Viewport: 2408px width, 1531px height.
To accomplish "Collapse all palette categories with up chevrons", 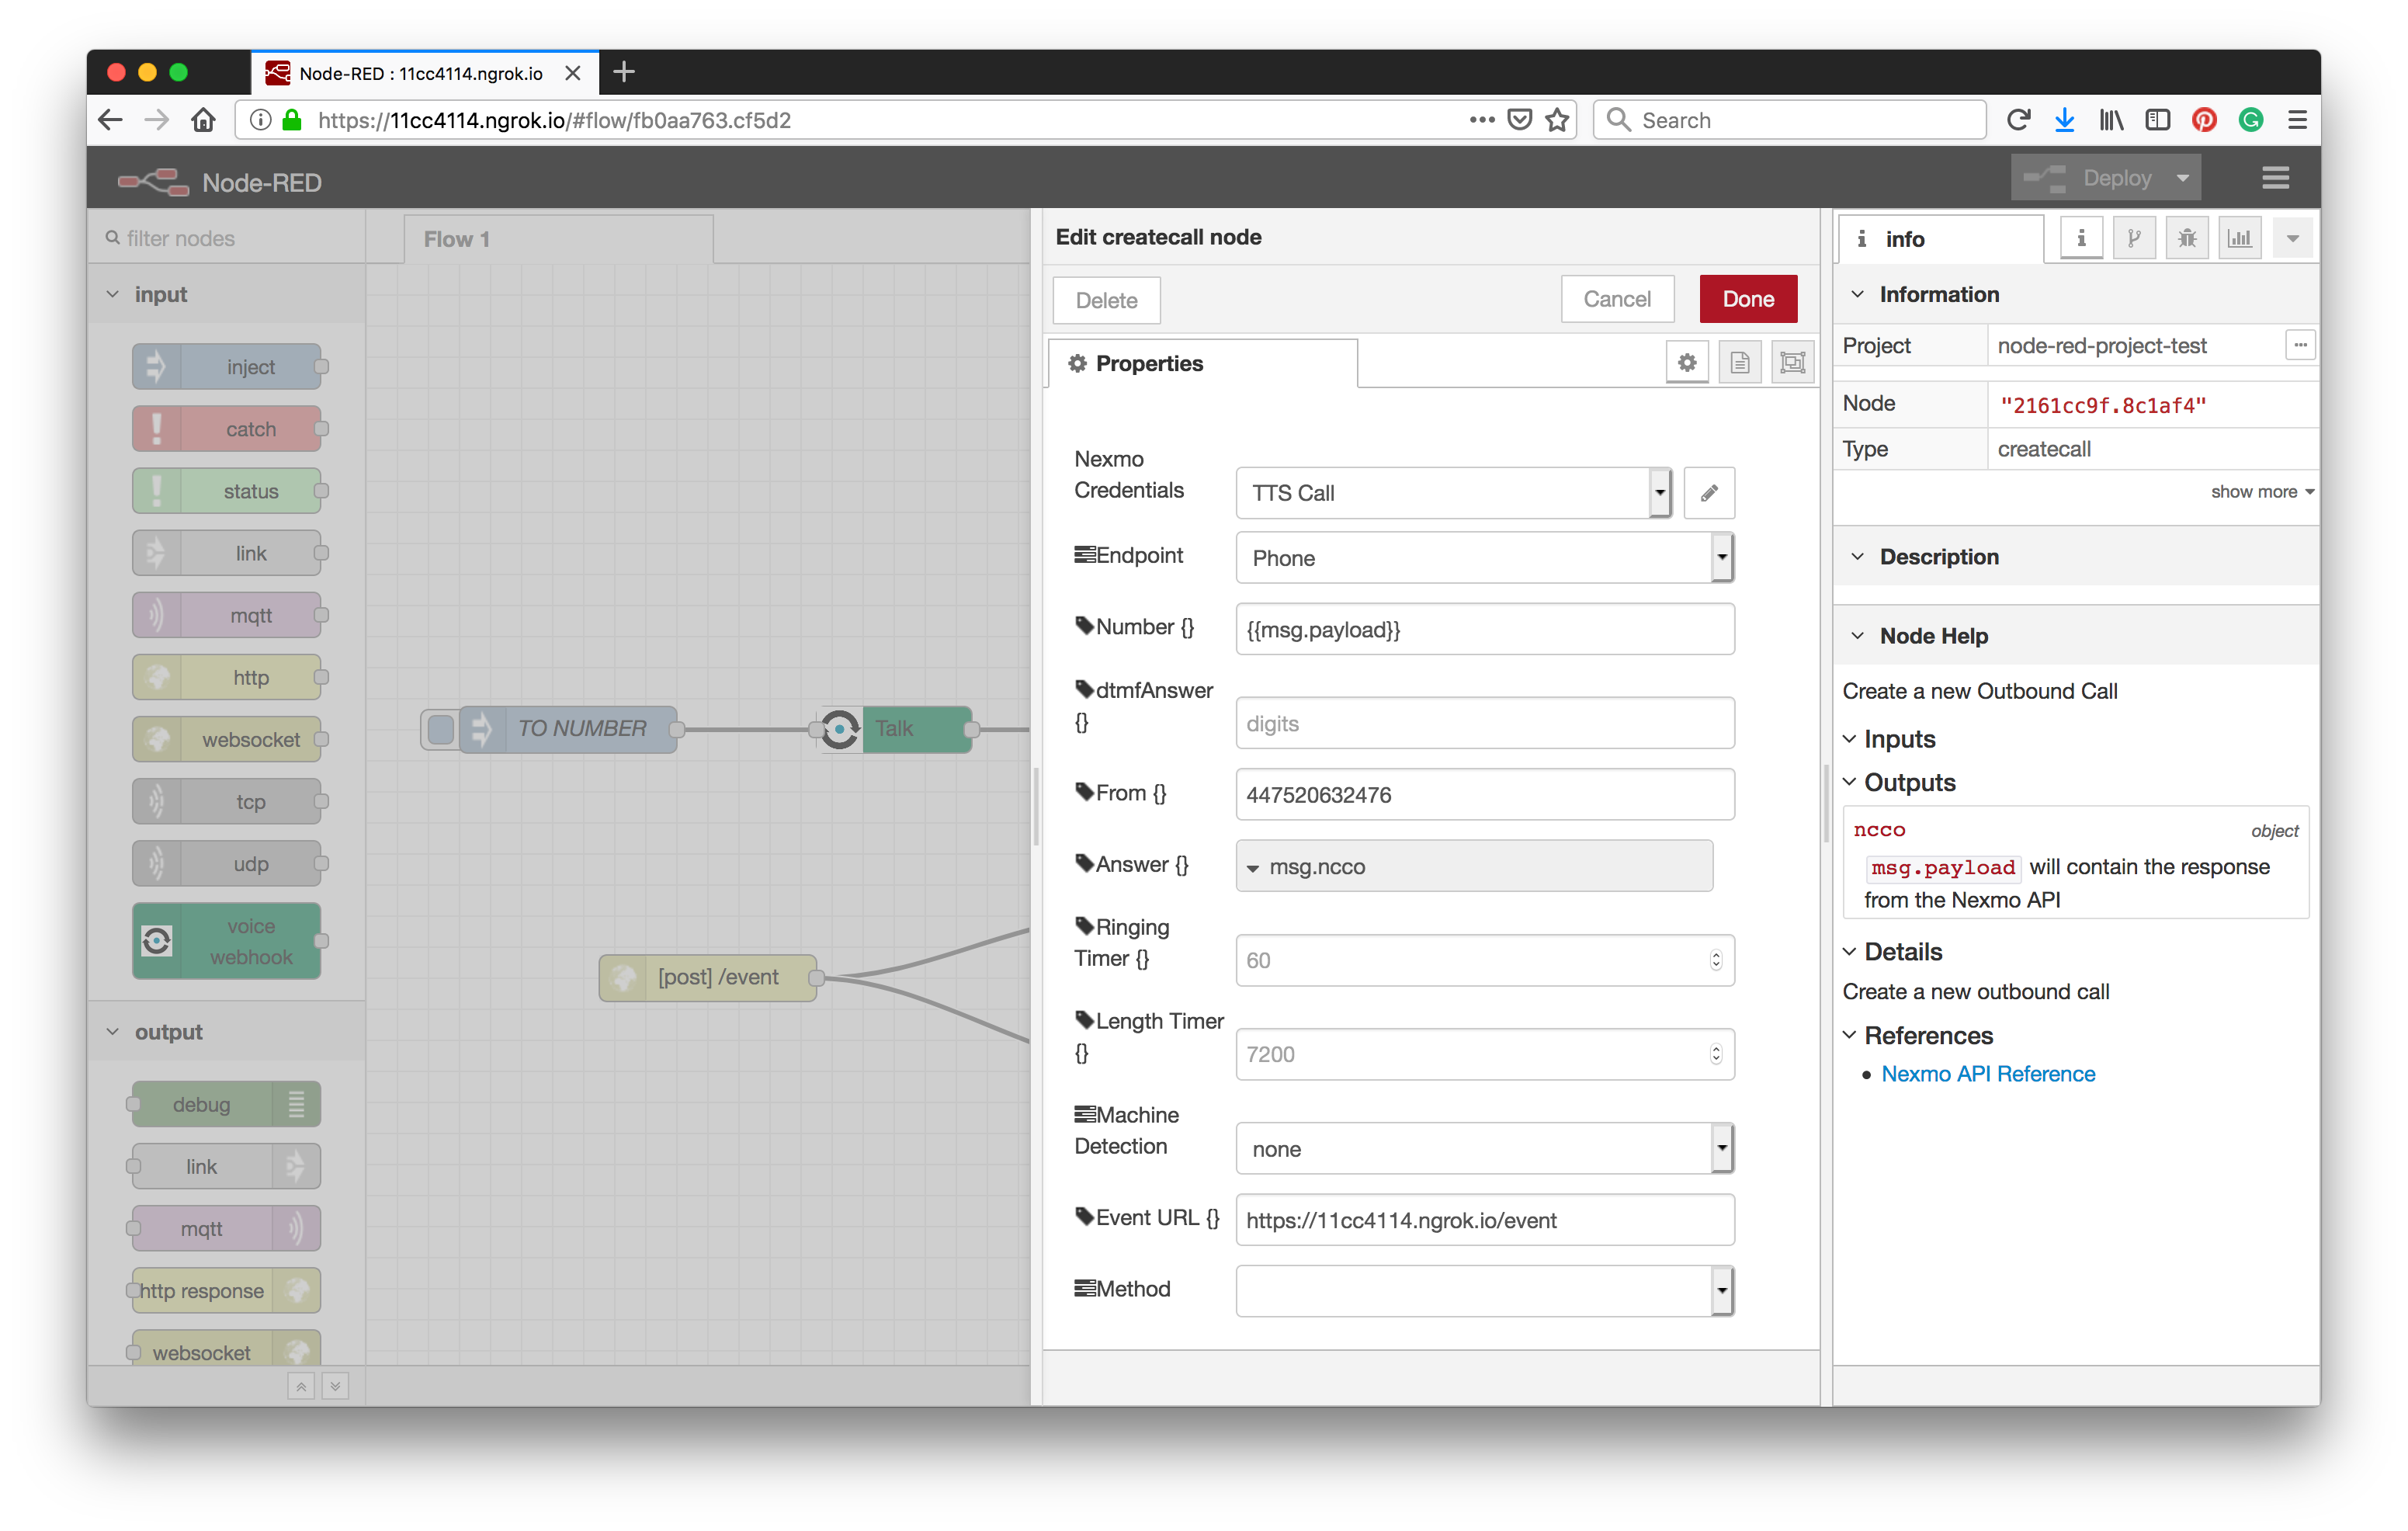I will [x=301, y=1386].
